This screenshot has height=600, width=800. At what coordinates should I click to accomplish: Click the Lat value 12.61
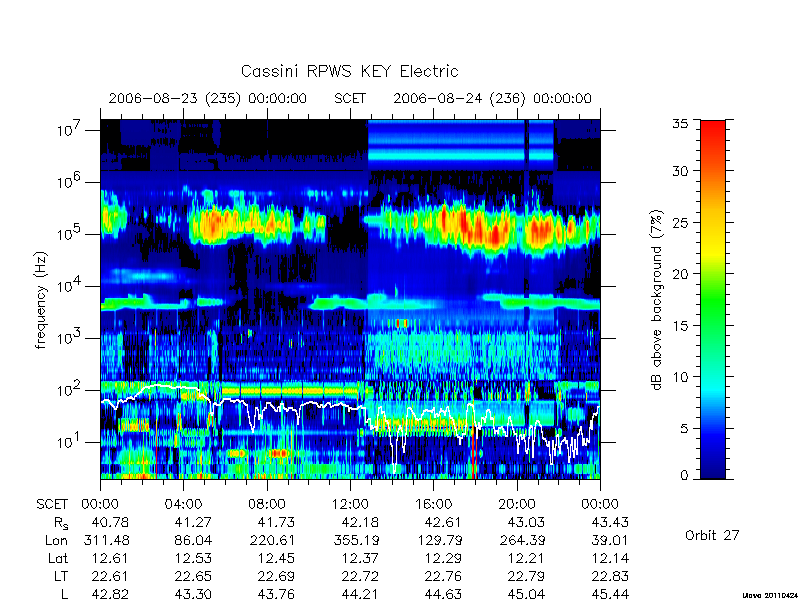tap(110, 558)
